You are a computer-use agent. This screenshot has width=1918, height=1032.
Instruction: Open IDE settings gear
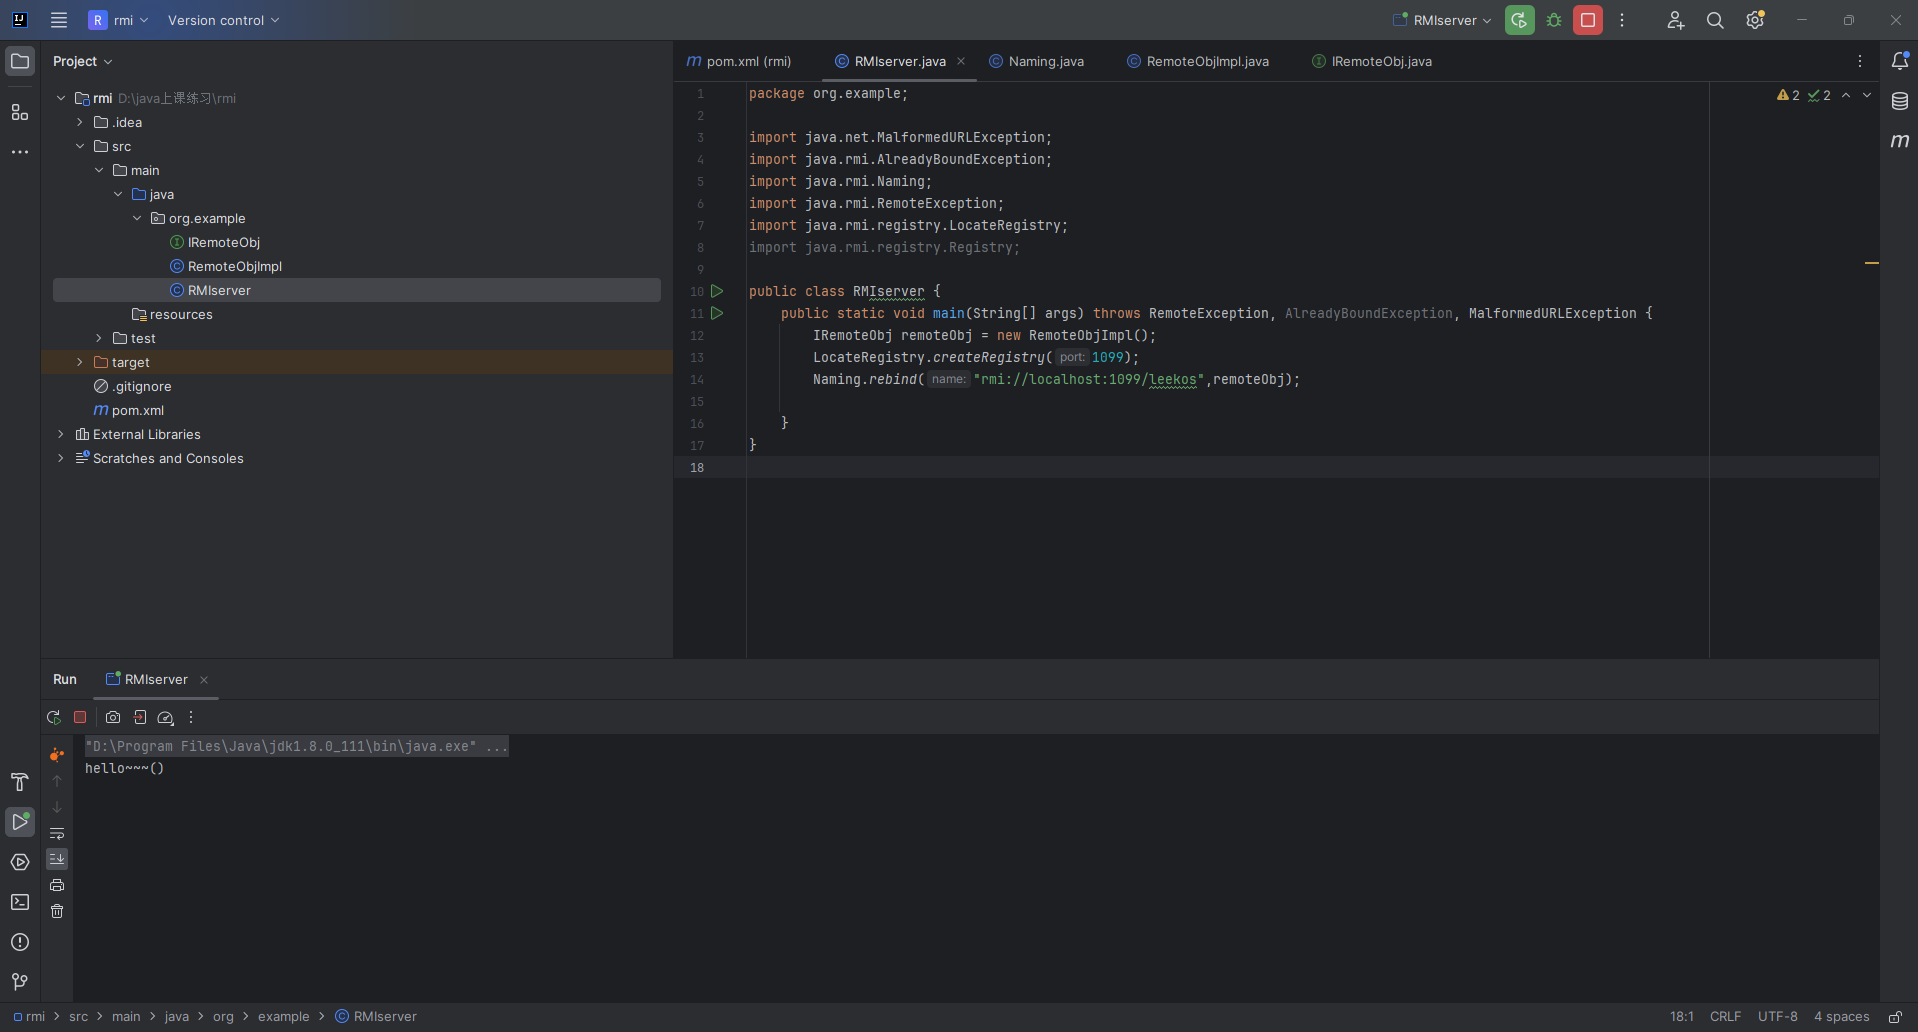click(1755, 20)
